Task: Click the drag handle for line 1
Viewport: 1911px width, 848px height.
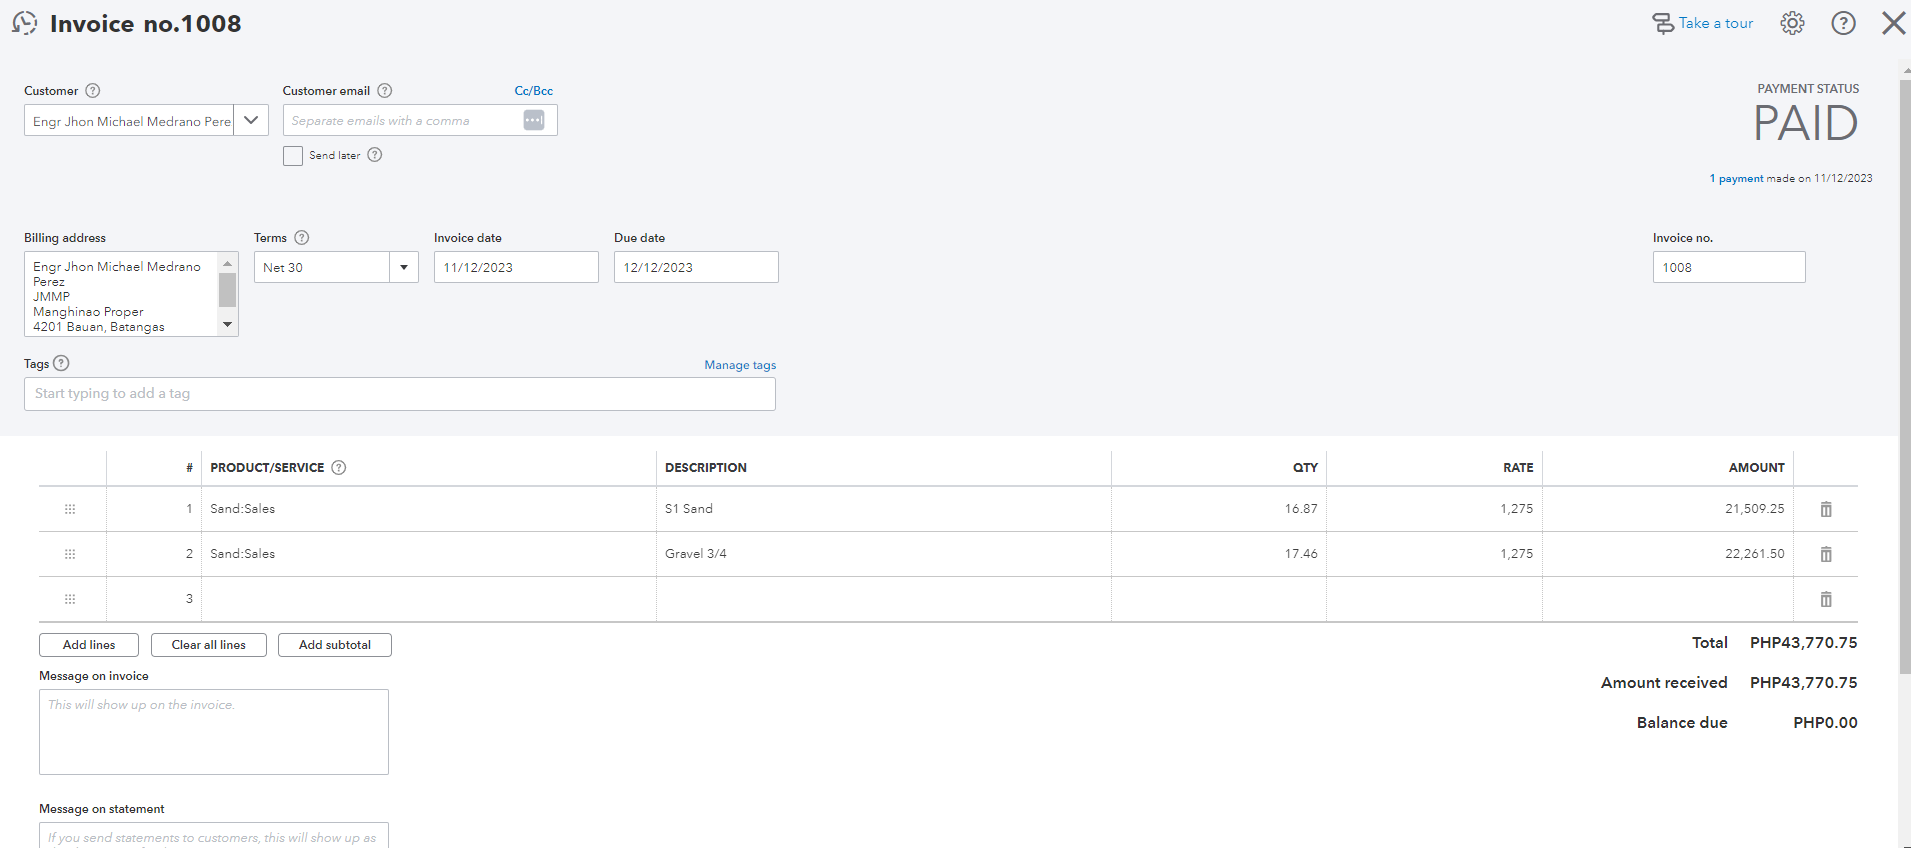Action: click(x=70, y=509)
